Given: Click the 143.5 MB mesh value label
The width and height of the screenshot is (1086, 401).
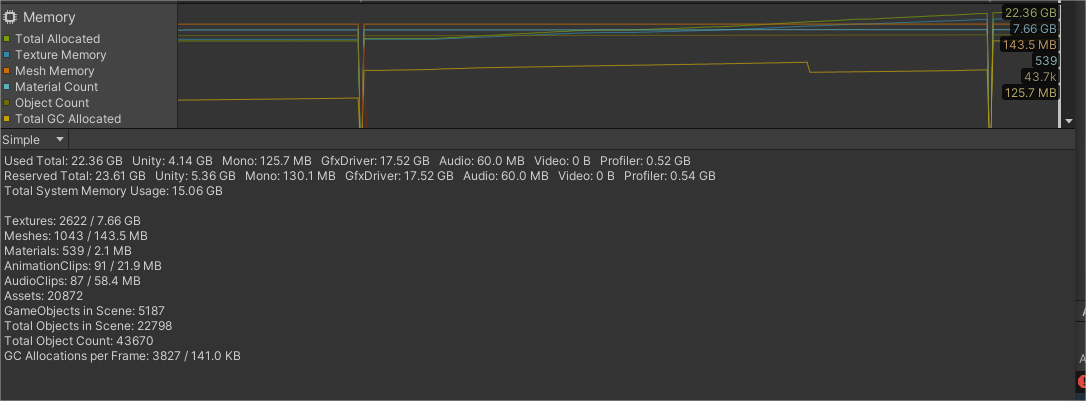Looking at the screenshot, I should pos(1030,45).
